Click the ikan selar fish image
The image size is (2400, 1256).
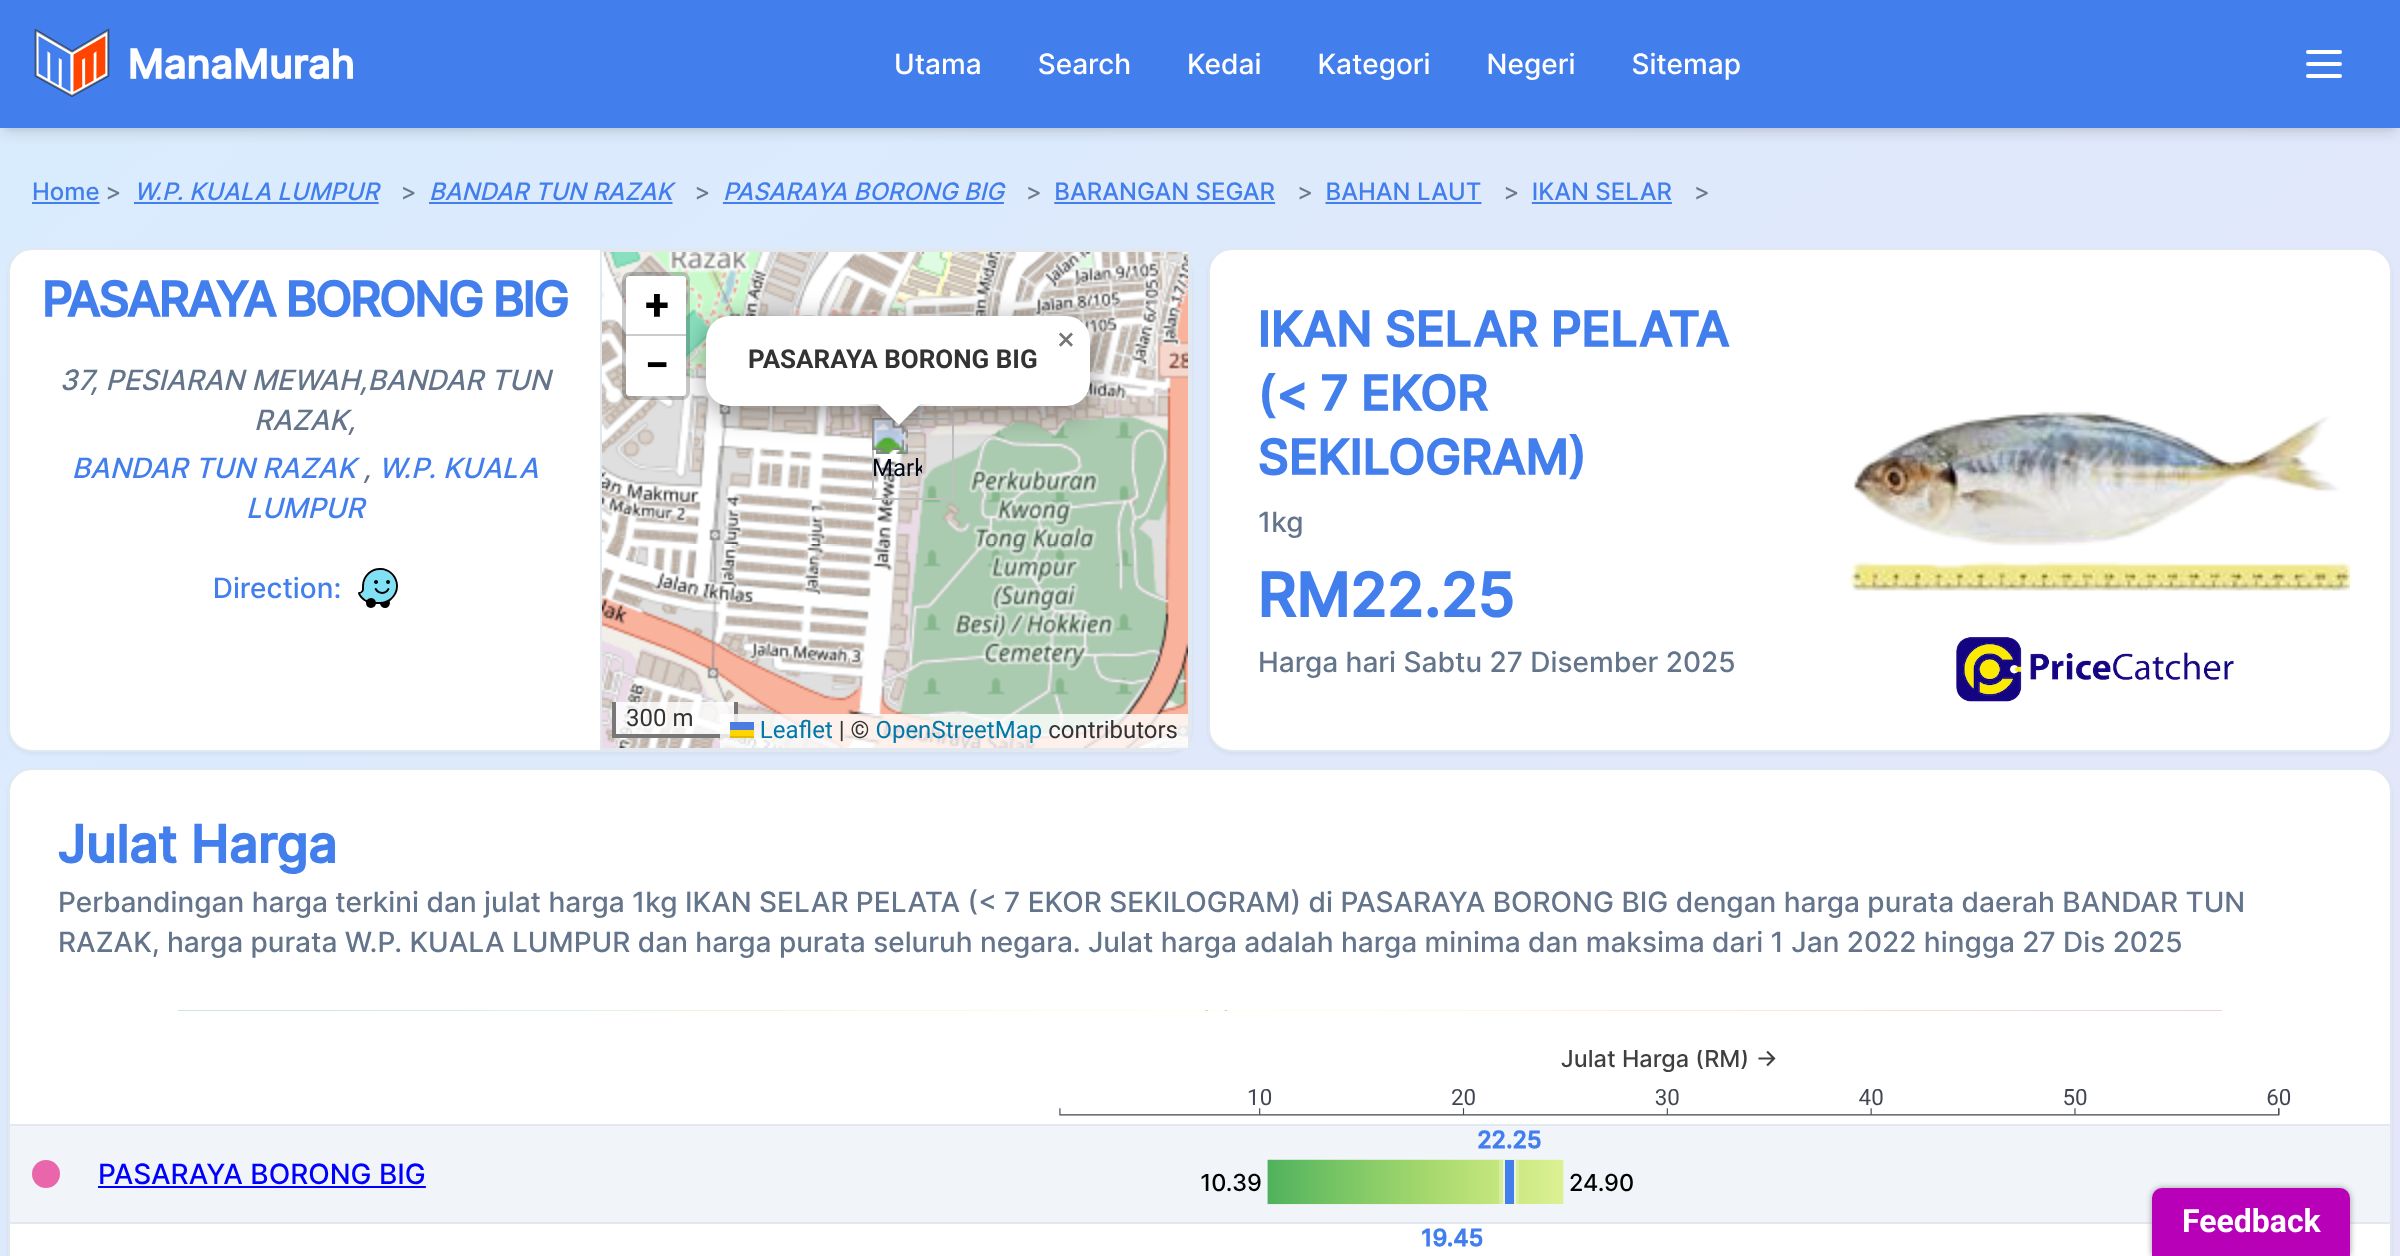click(2095, 480)
